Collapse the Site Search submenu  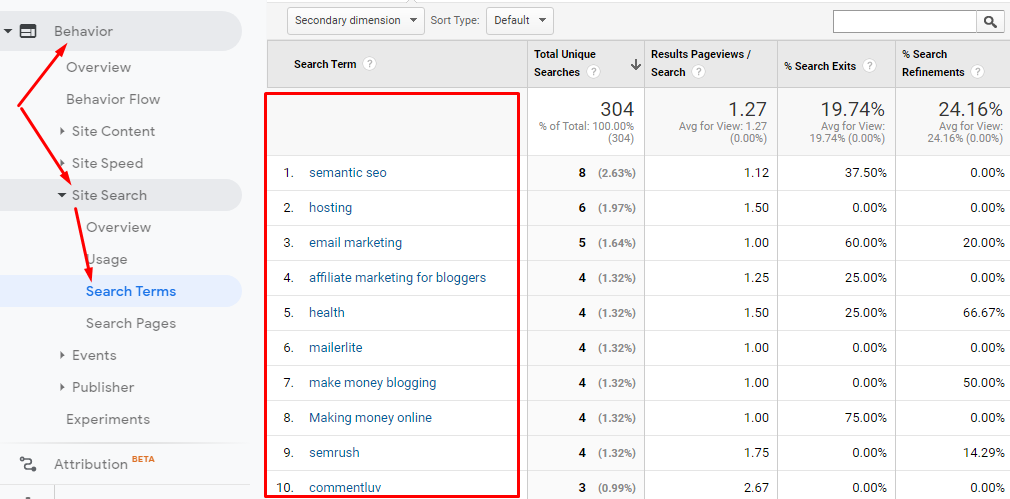[x=62, y=195]
